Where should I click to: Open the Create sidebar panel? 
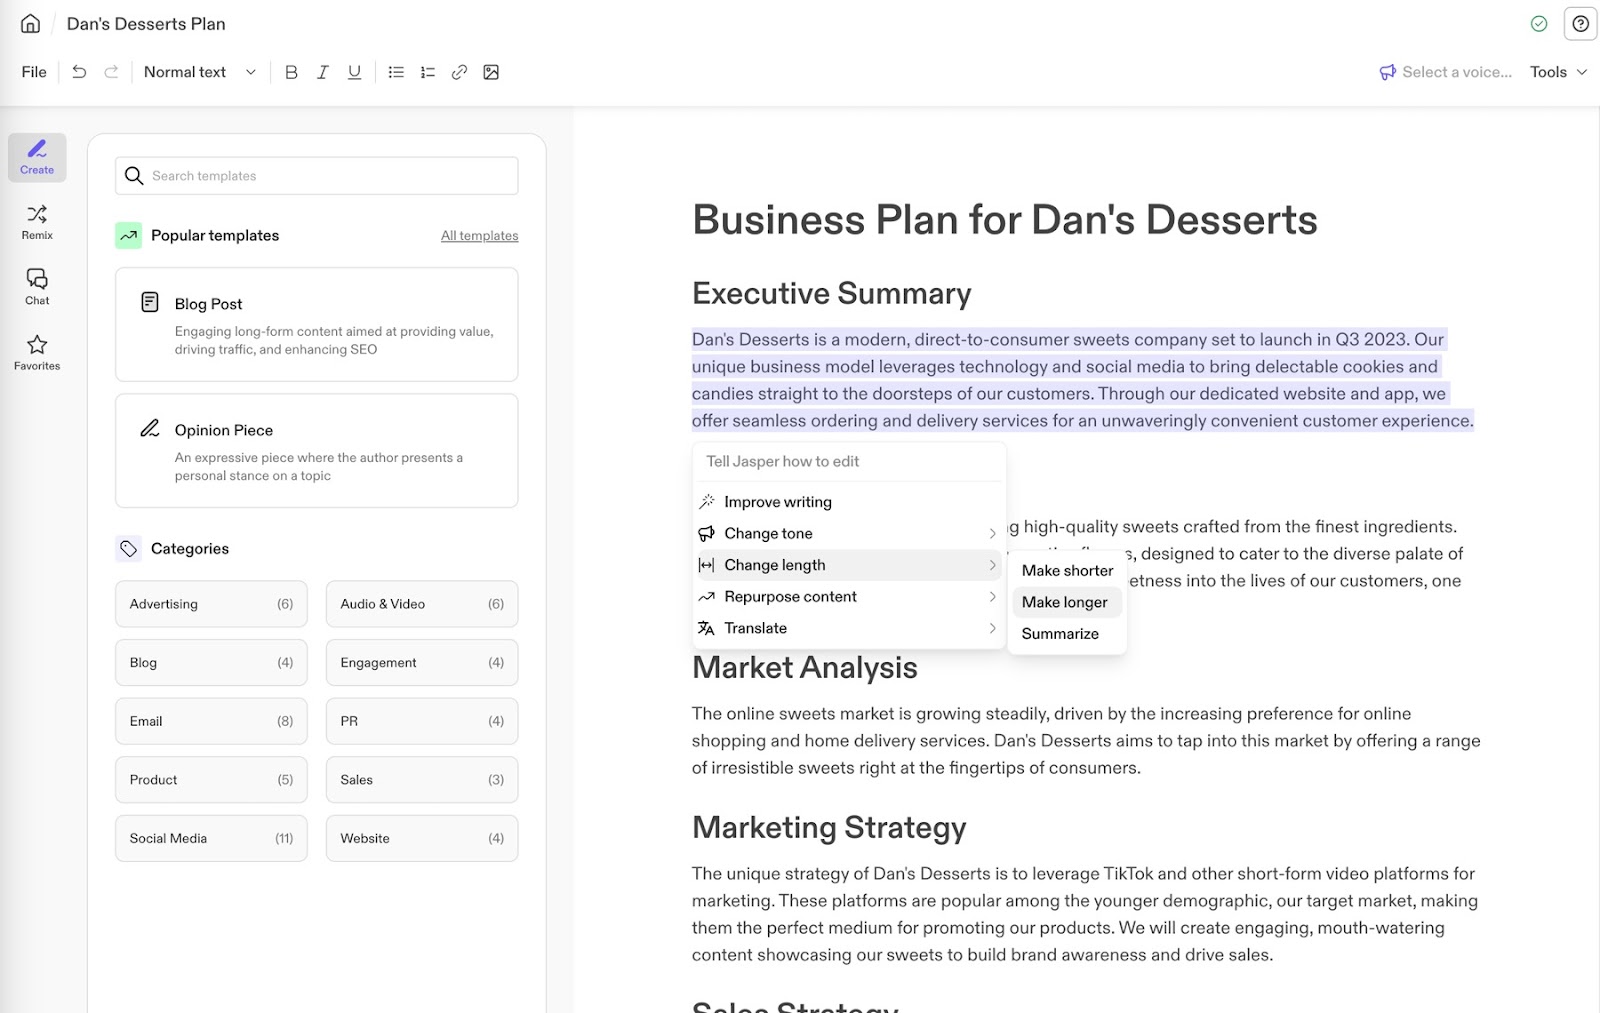[37, 157]
